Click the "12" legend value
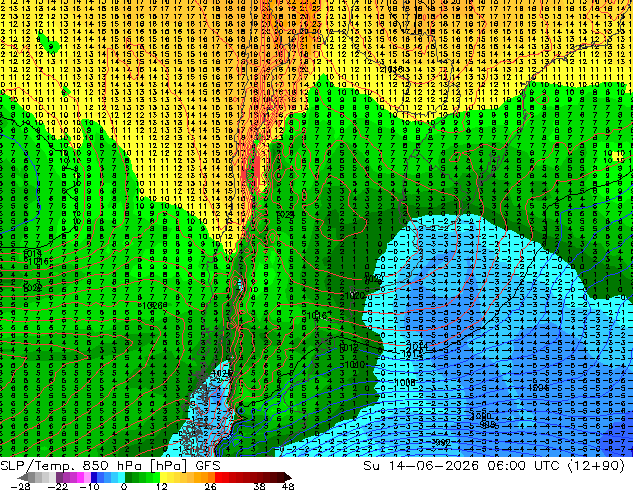 (x=162, y=486)
